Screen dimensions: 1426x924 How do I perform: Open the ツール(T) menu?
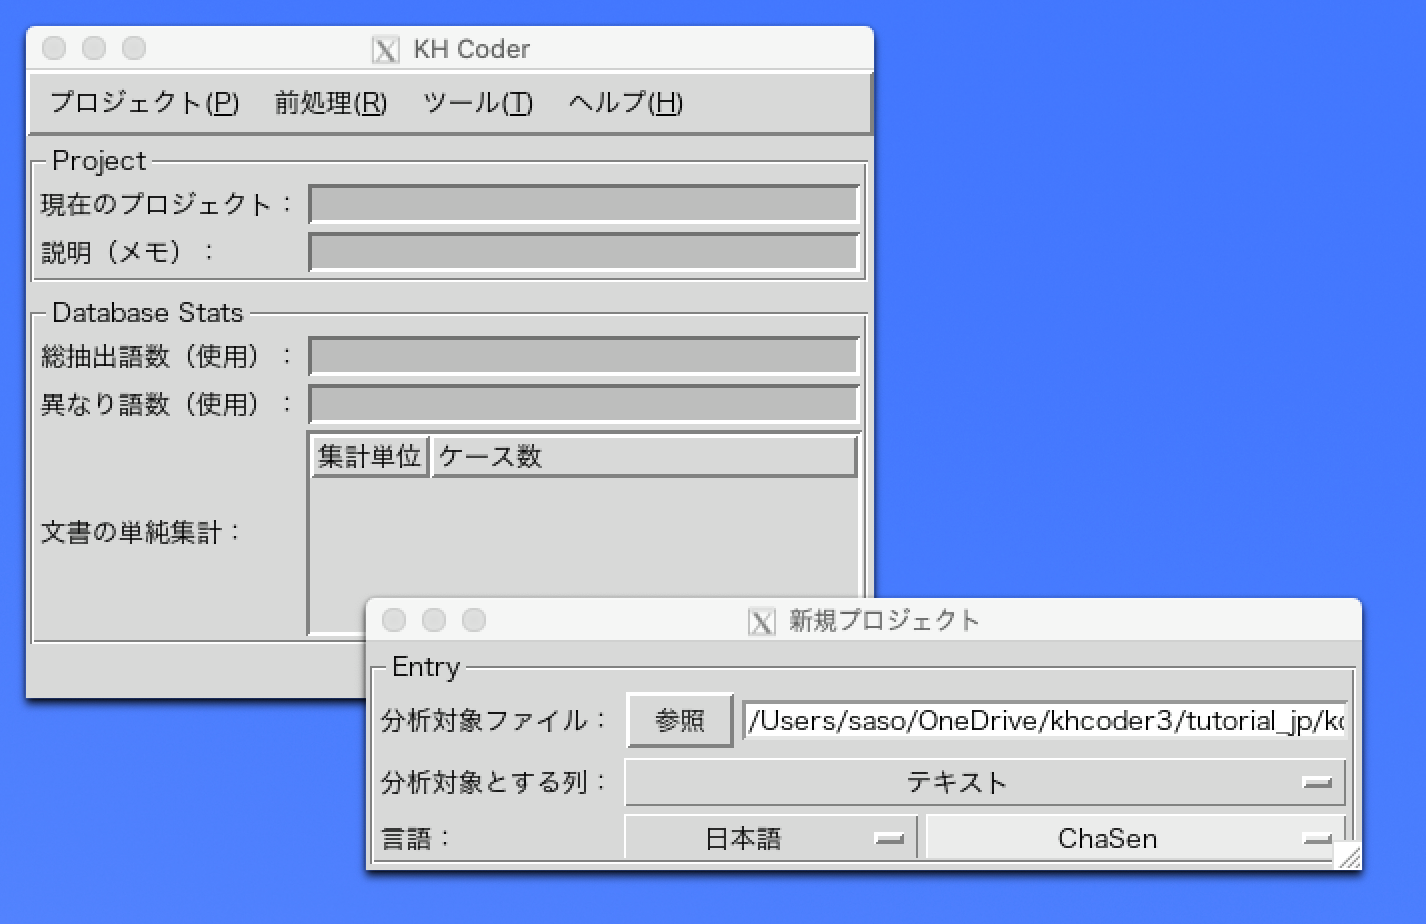[478, 103]
